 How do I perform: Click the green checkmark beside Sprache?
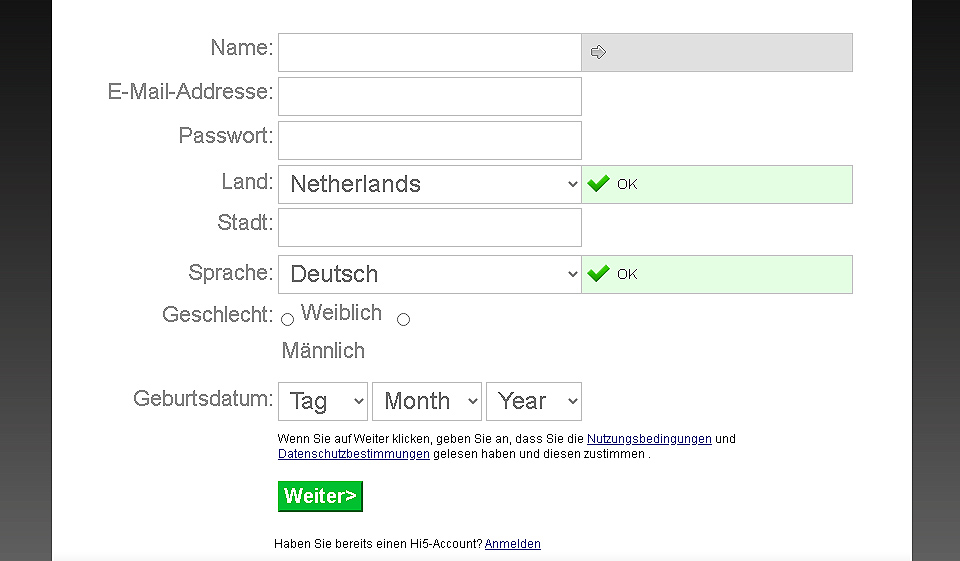598,274
